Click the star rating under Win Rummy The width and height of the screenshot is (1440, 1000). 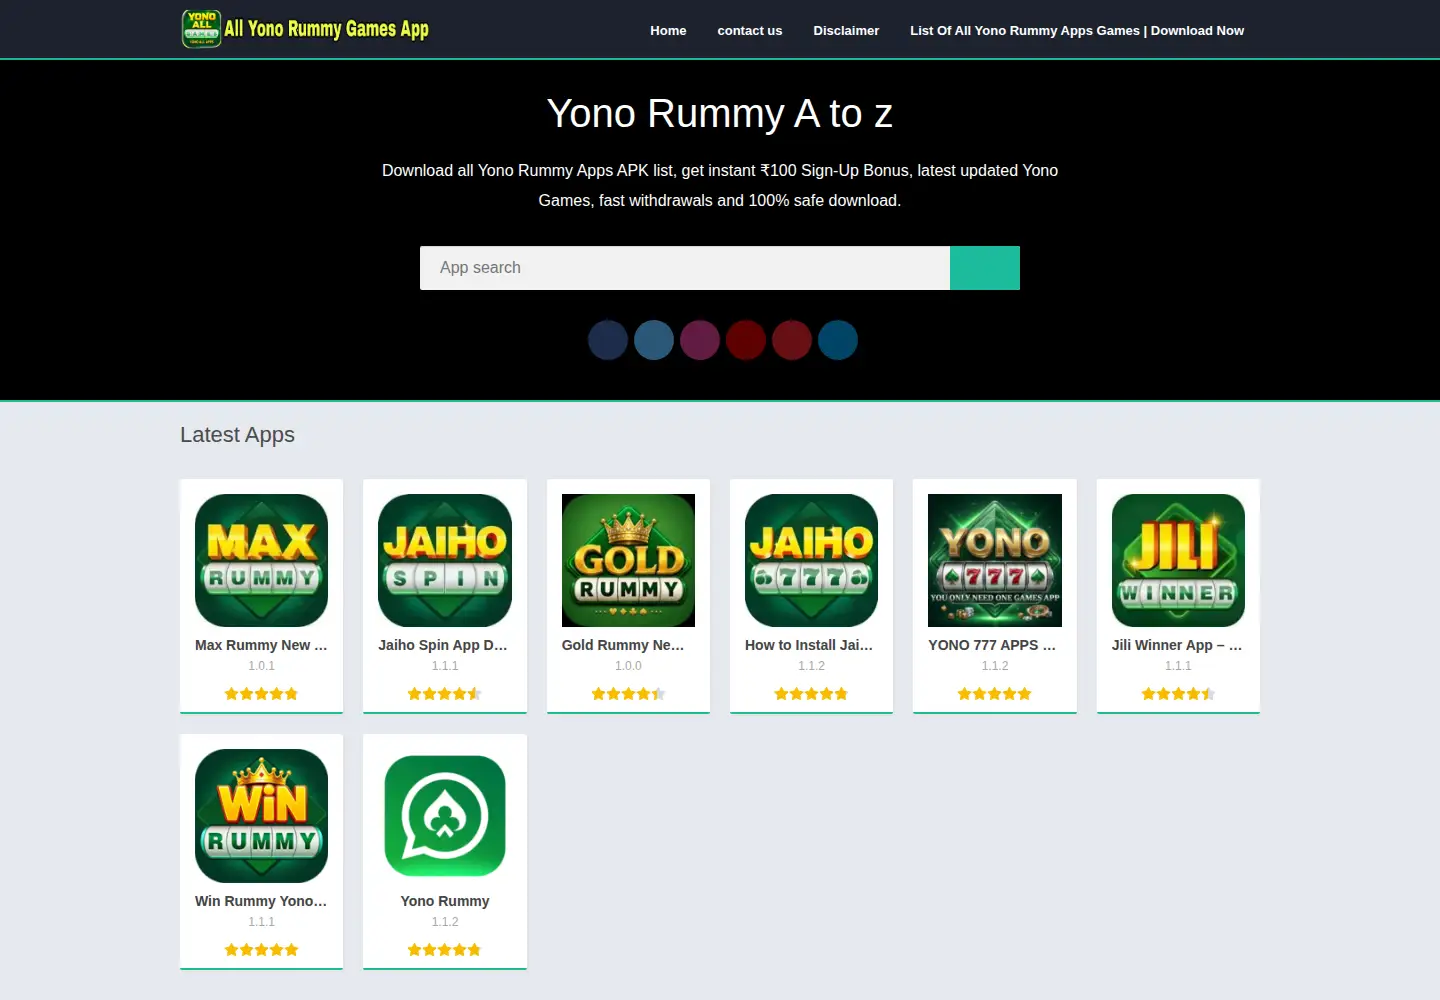(261, 950)
